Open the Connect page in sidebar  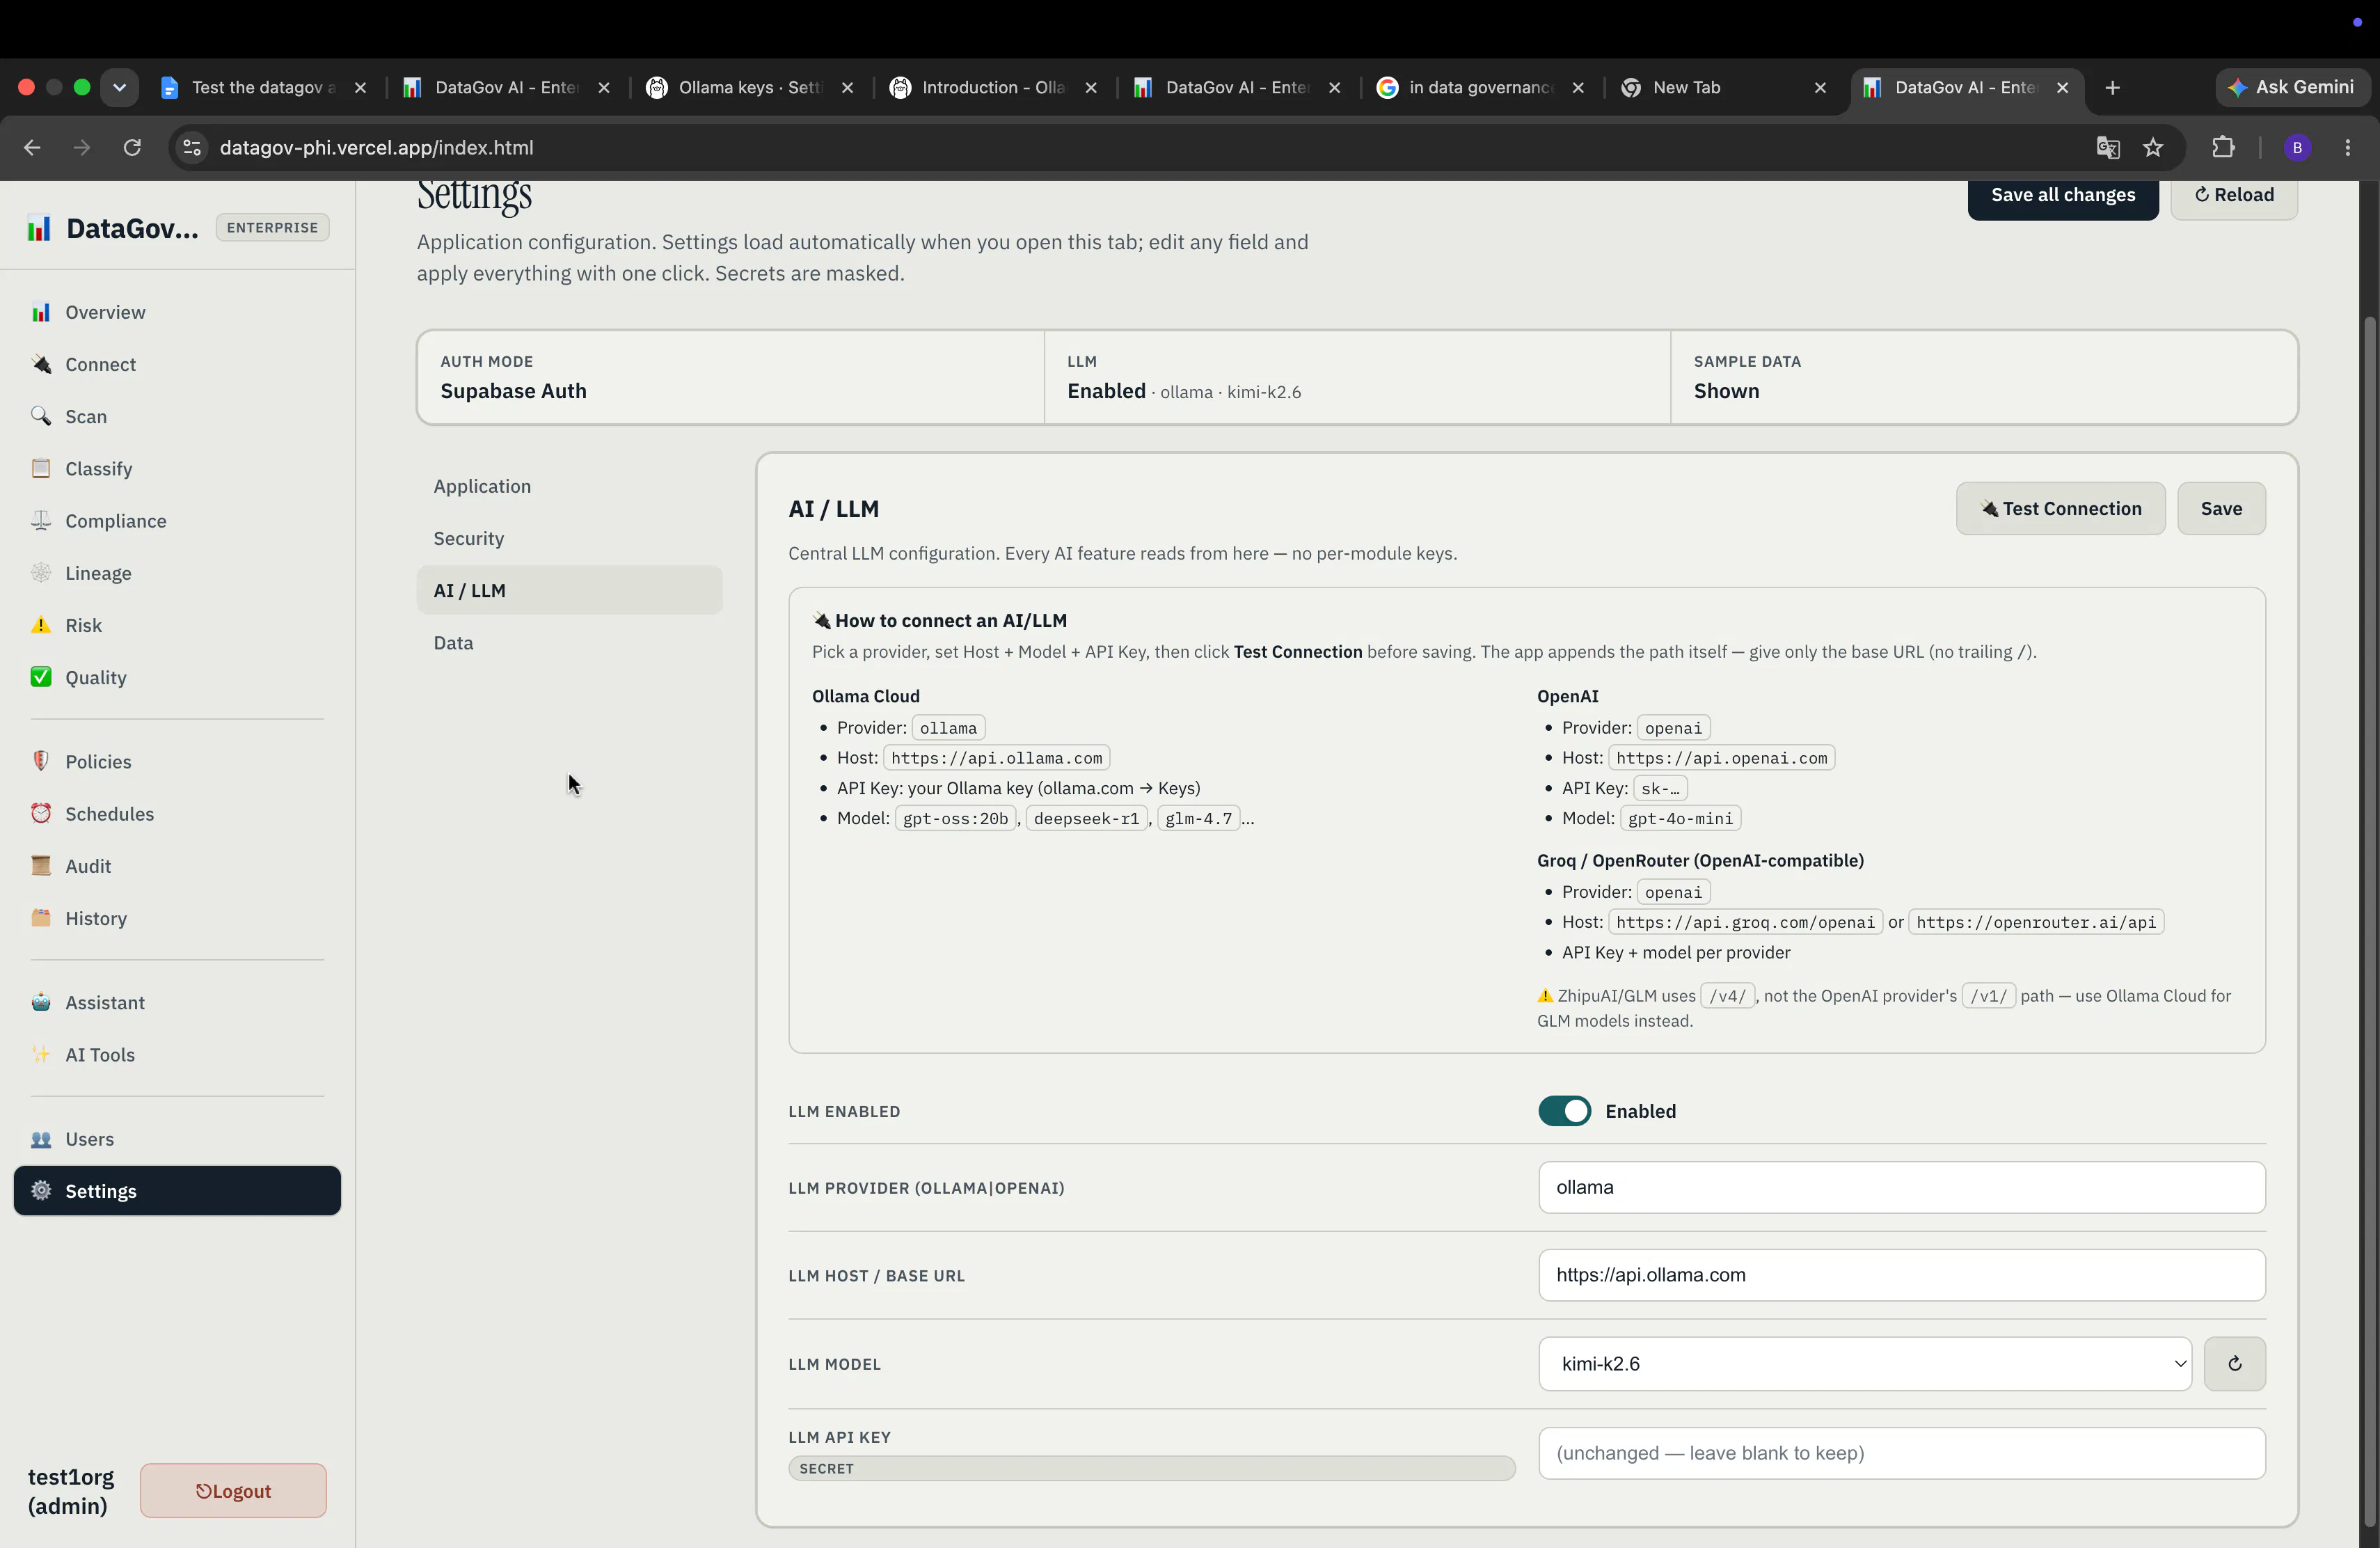177,364
